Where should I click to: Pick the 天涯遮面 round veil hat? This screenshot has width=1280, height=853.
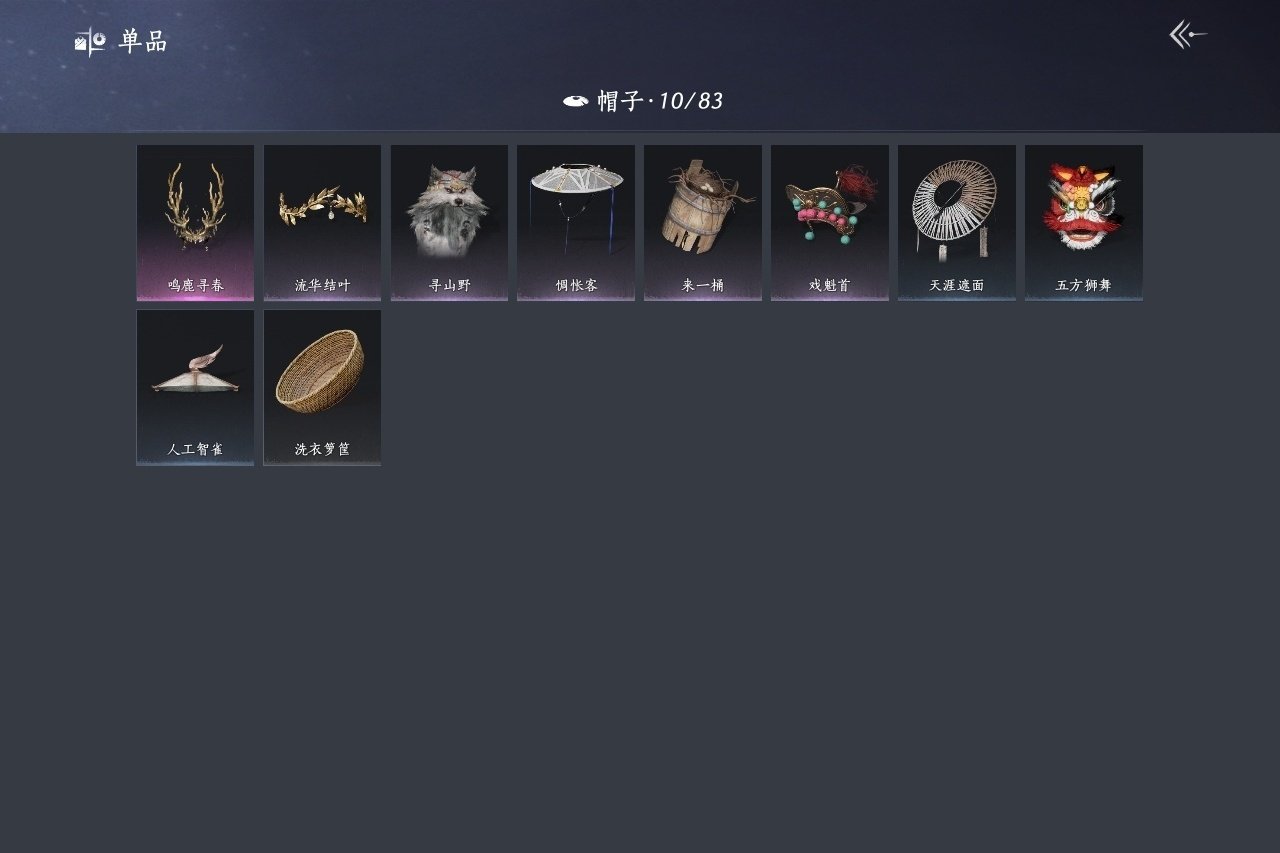(x=957, y=222)
